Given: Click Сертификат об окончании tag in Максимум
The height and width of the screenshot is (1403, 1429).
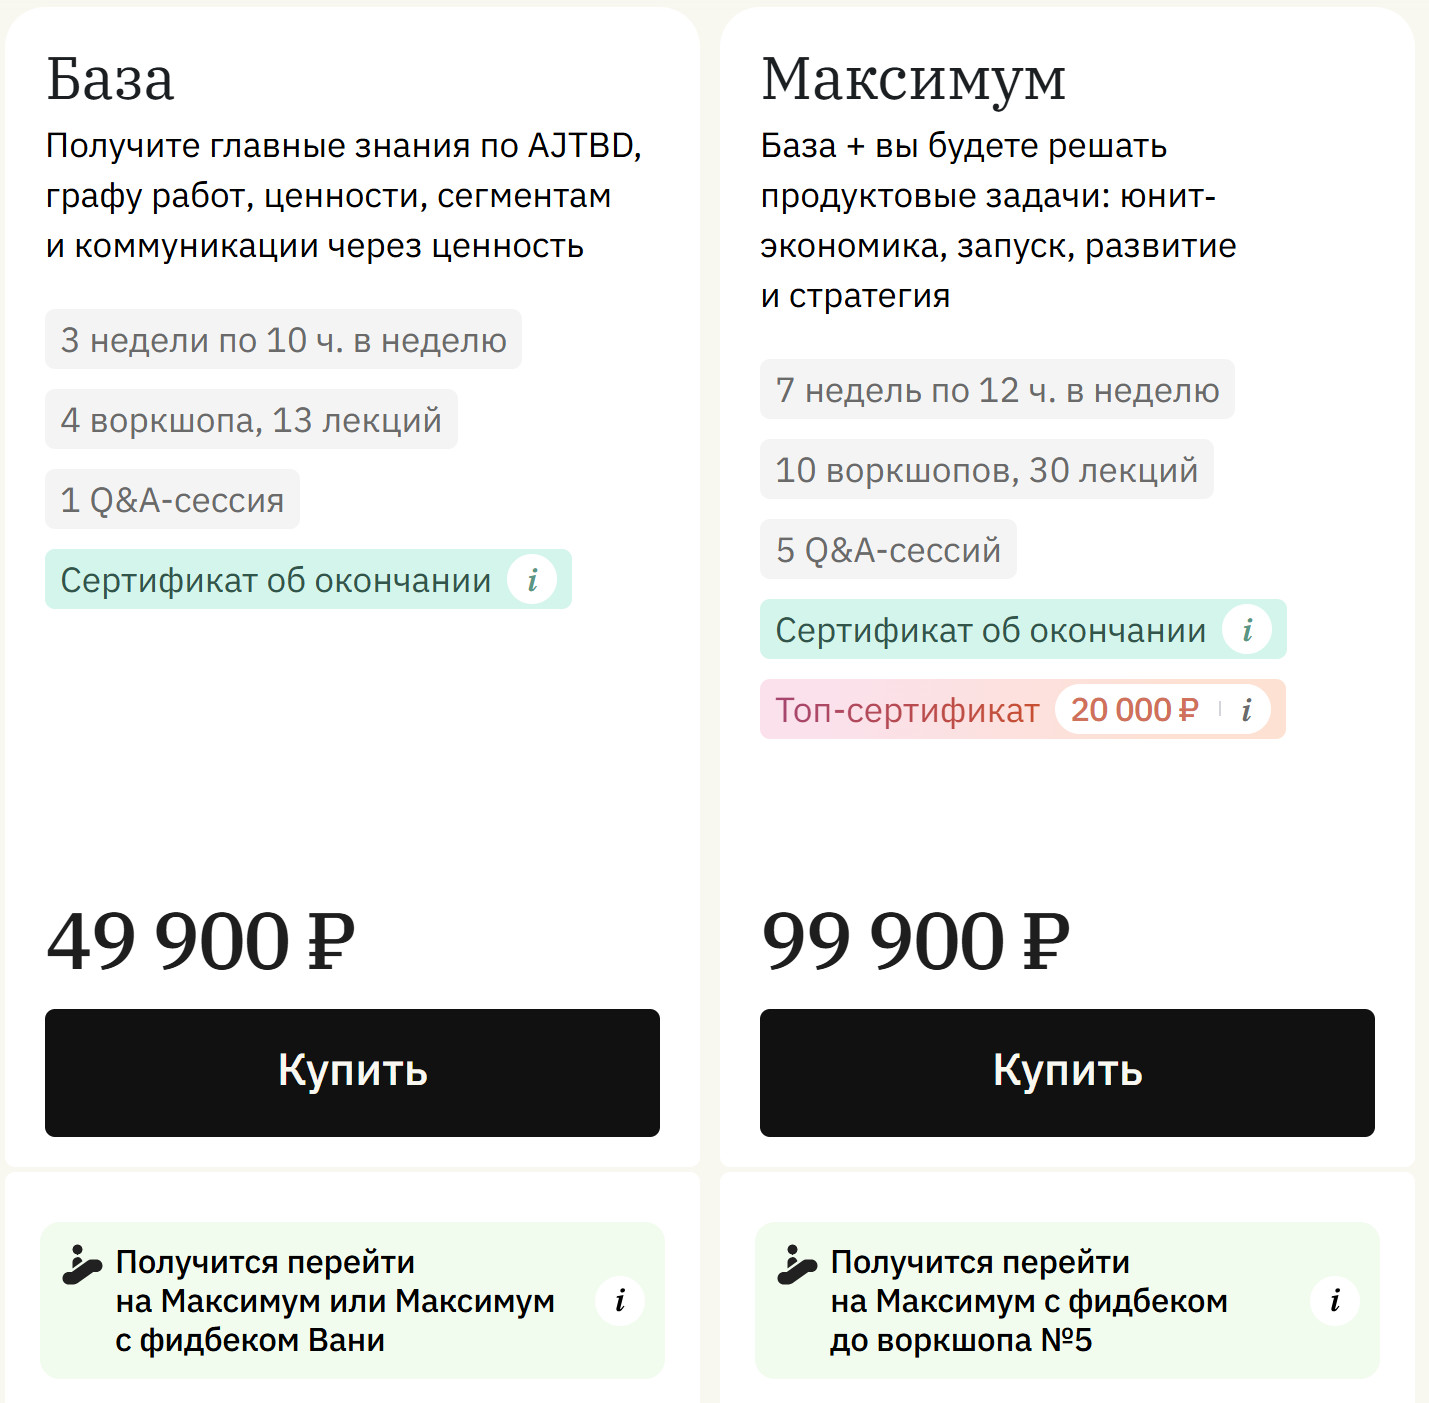Looking at the screenshot, I should 990,630.
